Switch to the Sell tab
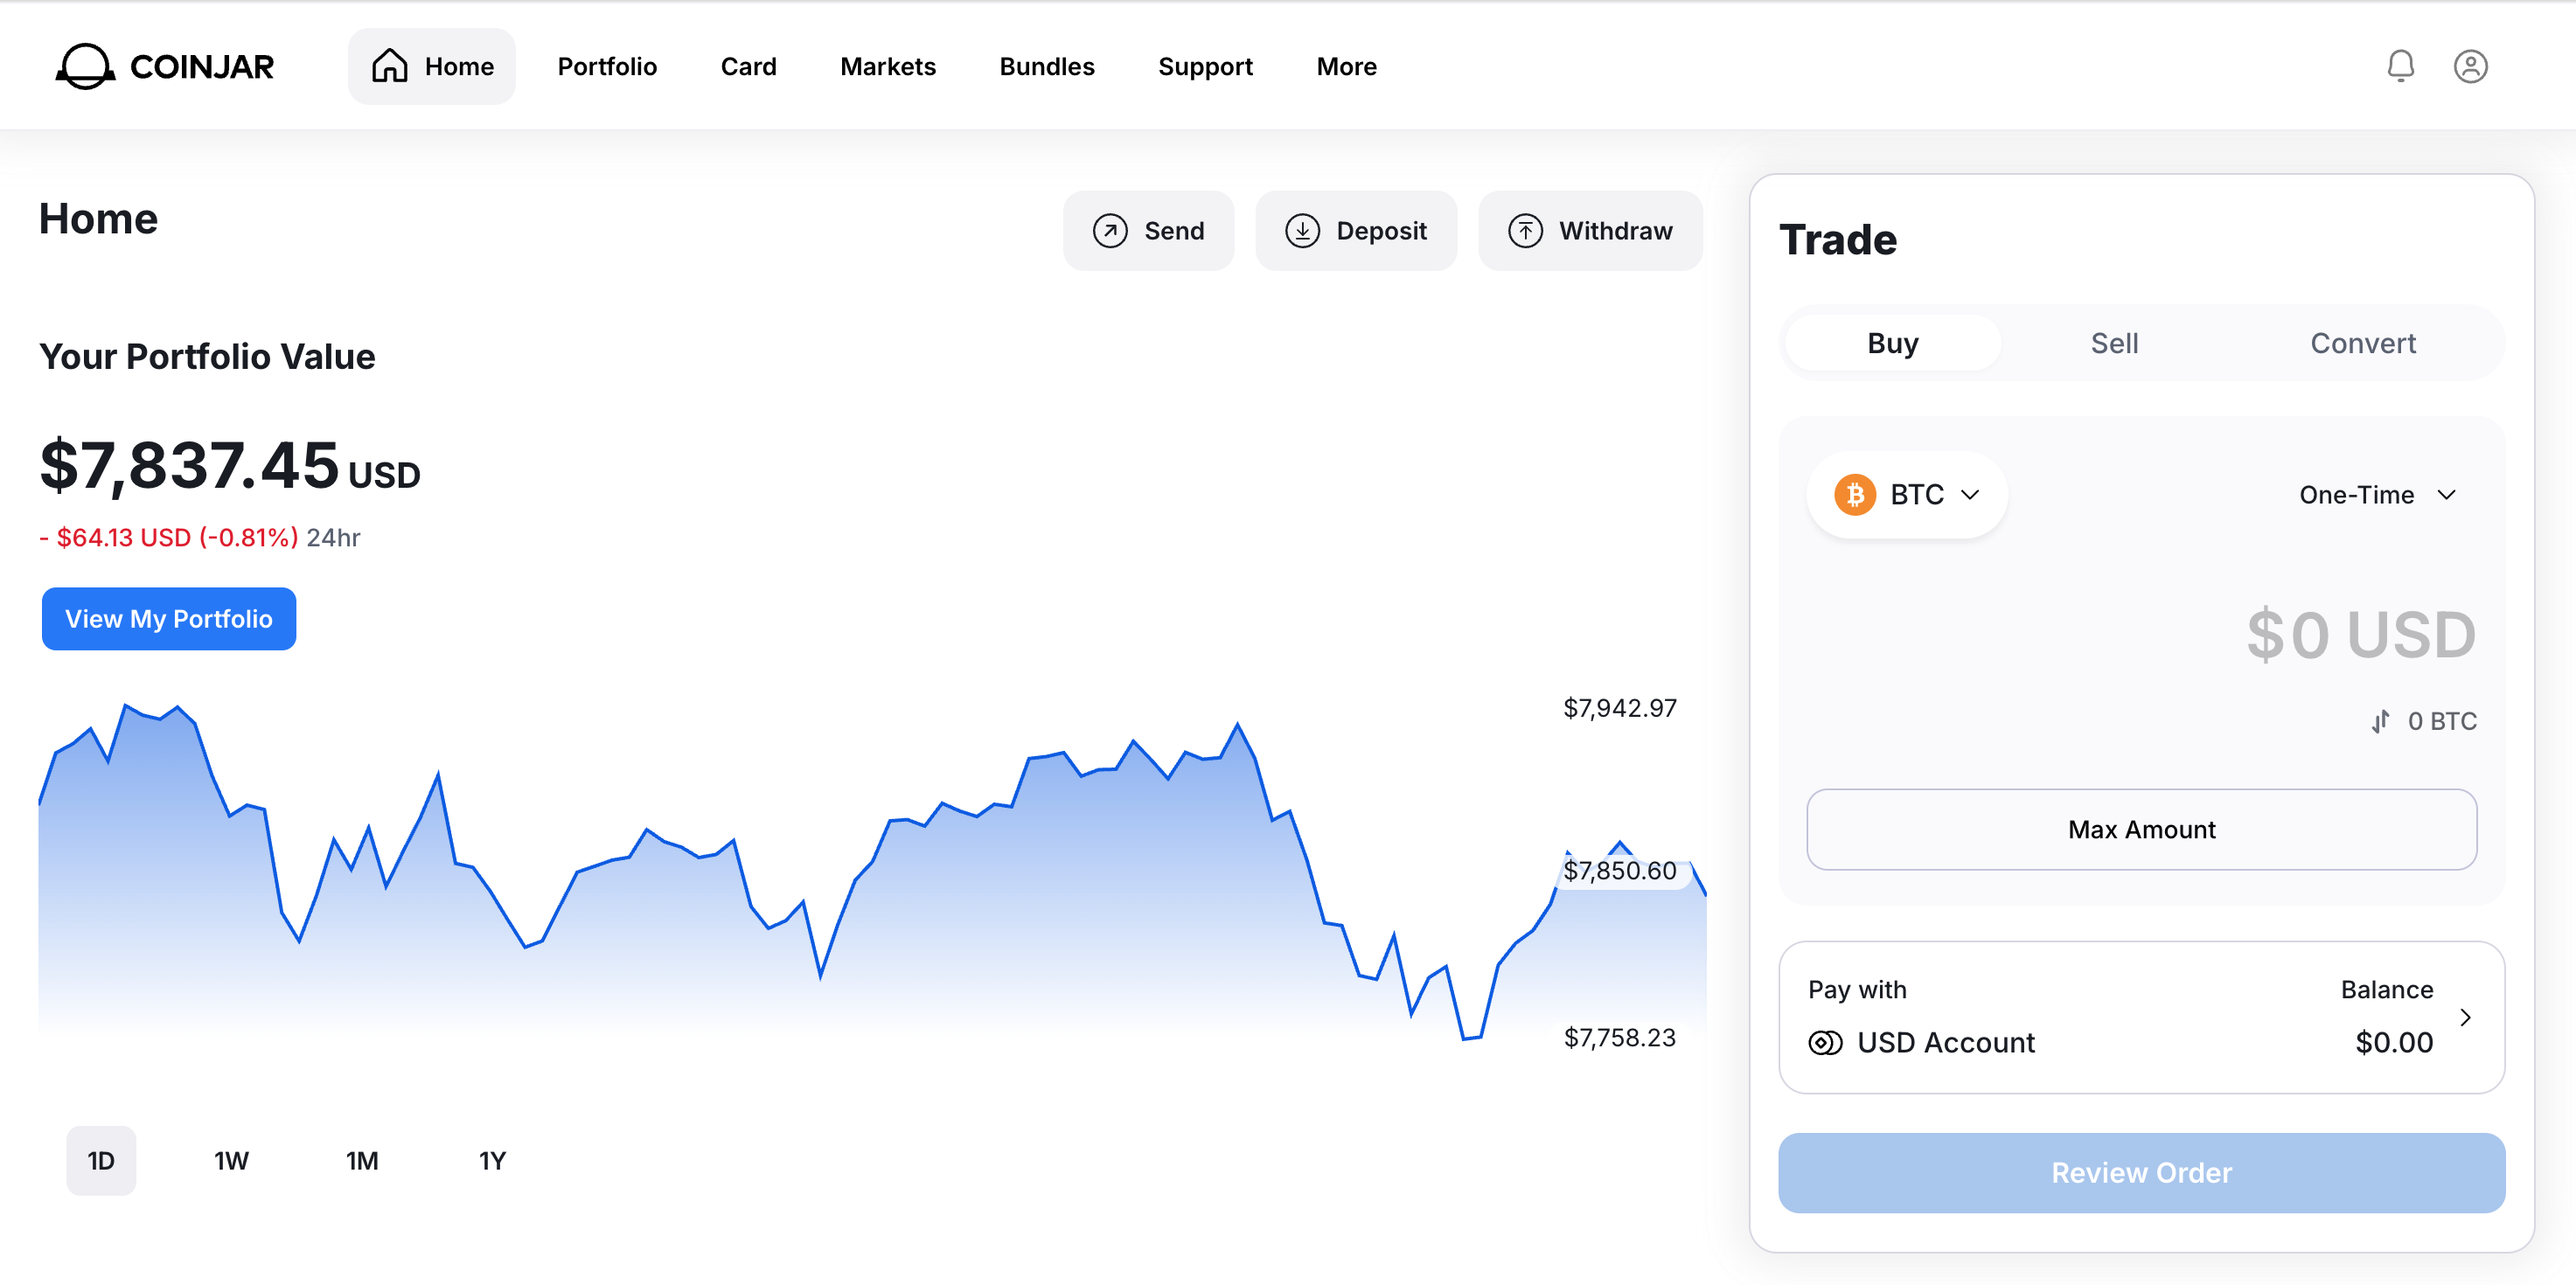This screenshot has height=1285, width=2576. 2114,343
